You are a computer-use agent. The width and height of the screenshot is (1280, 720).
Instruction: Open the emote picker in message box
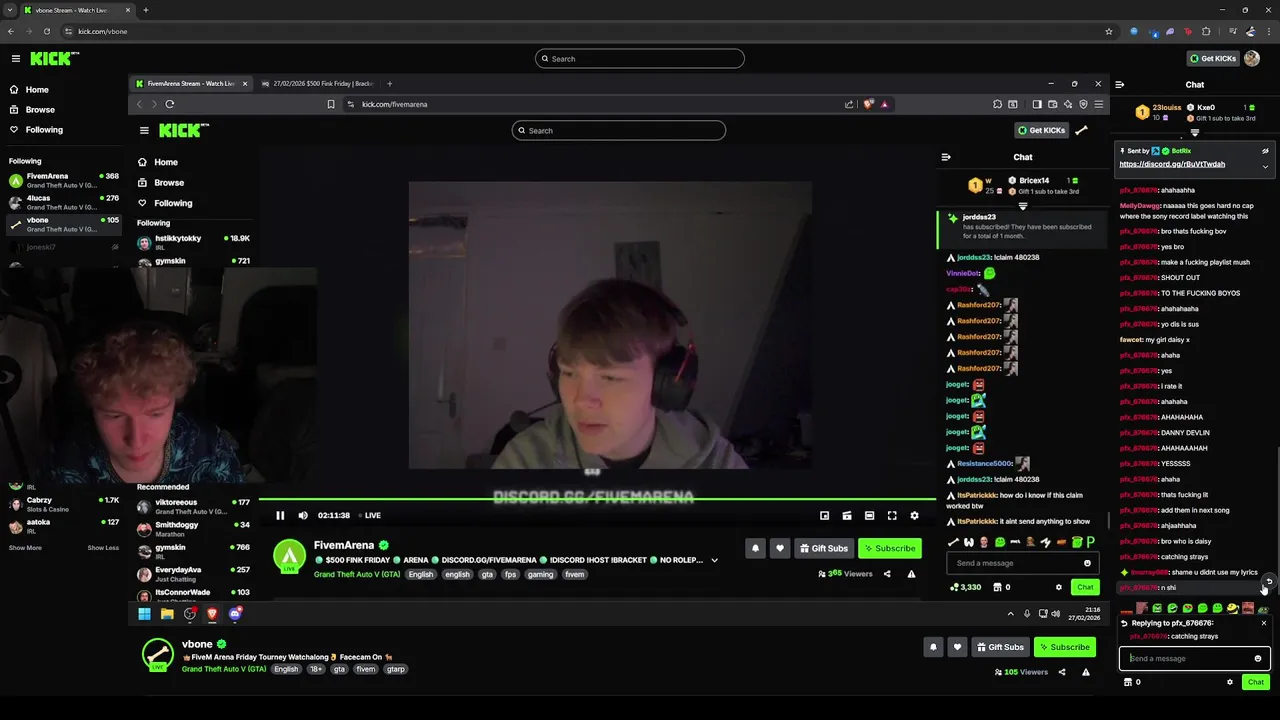[1258, 658]
